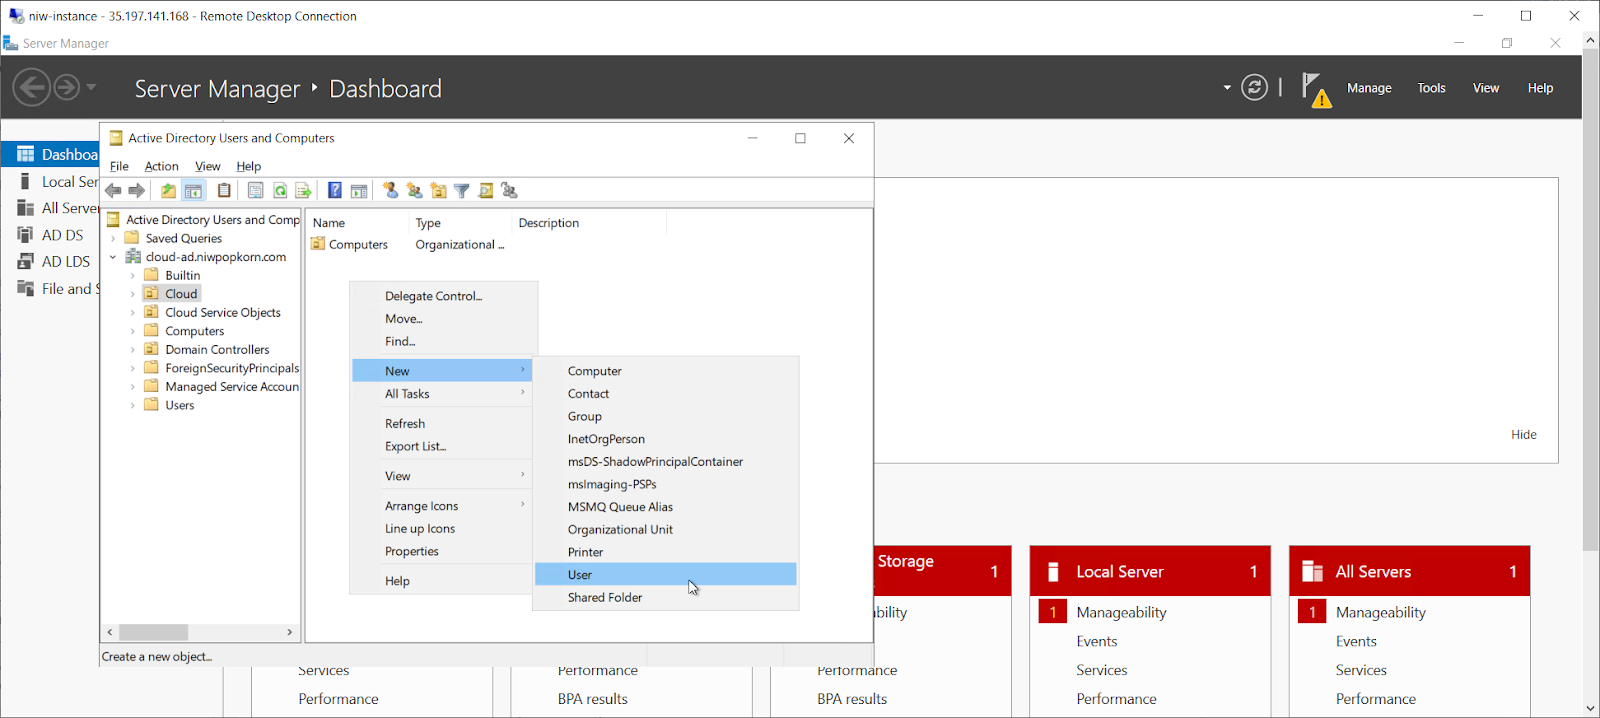Click the ADUC toolbar Back arrow
Viewport: 1600px width, 718px height.
[x=113, y=190]
